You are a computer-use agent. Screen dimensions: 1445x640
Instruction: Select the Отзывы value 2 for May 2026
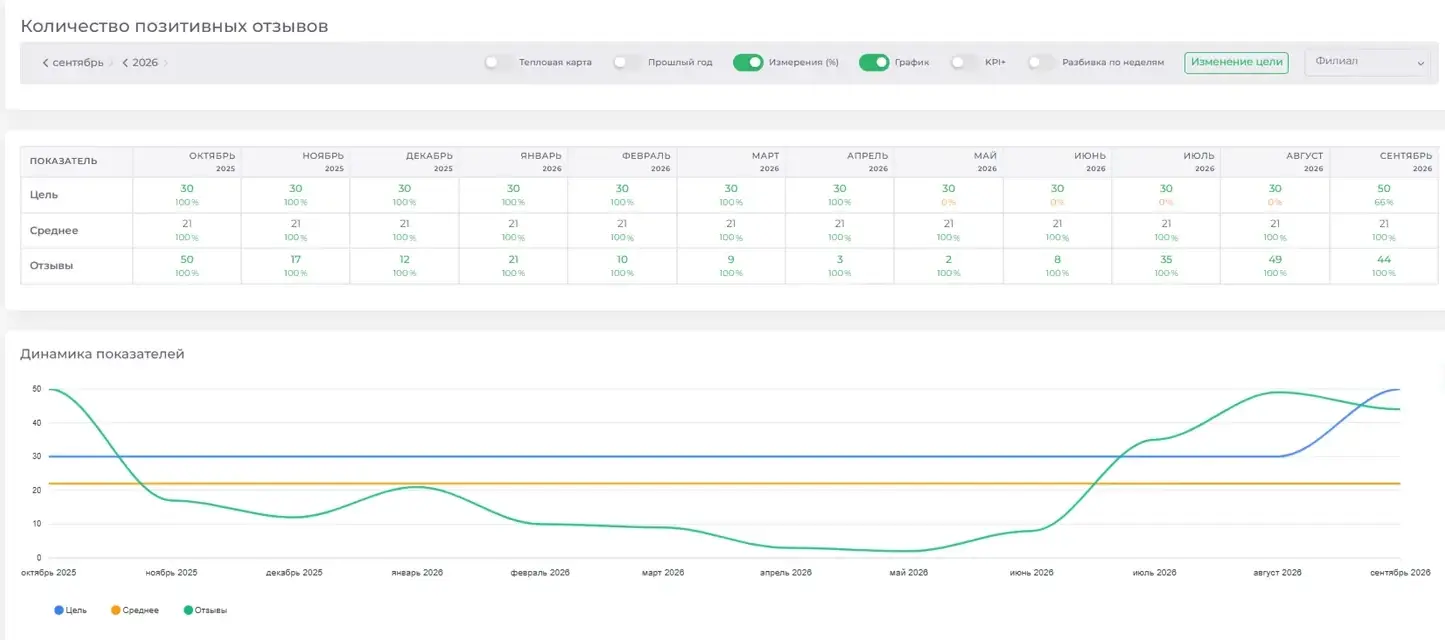pos(948,260)
